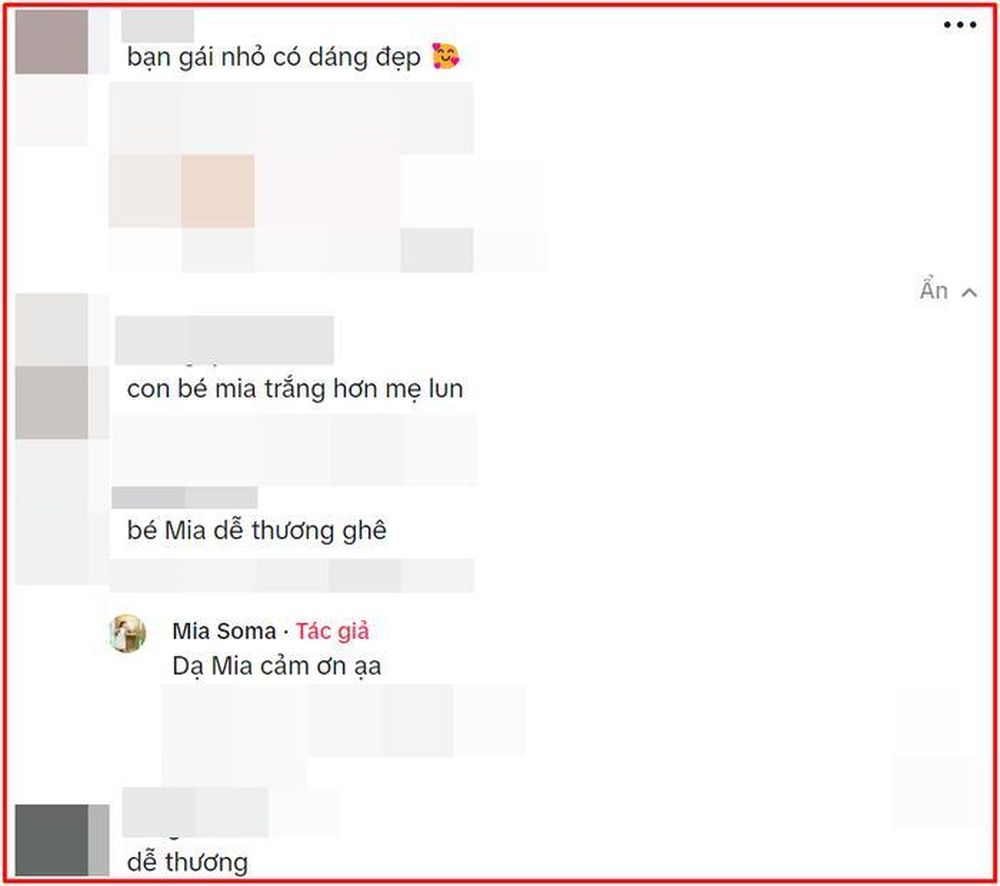Click blurred username above "bé Mia dễ thương ghê"
The height and width of the screenshot is (886, 1000).
(184, 498)
